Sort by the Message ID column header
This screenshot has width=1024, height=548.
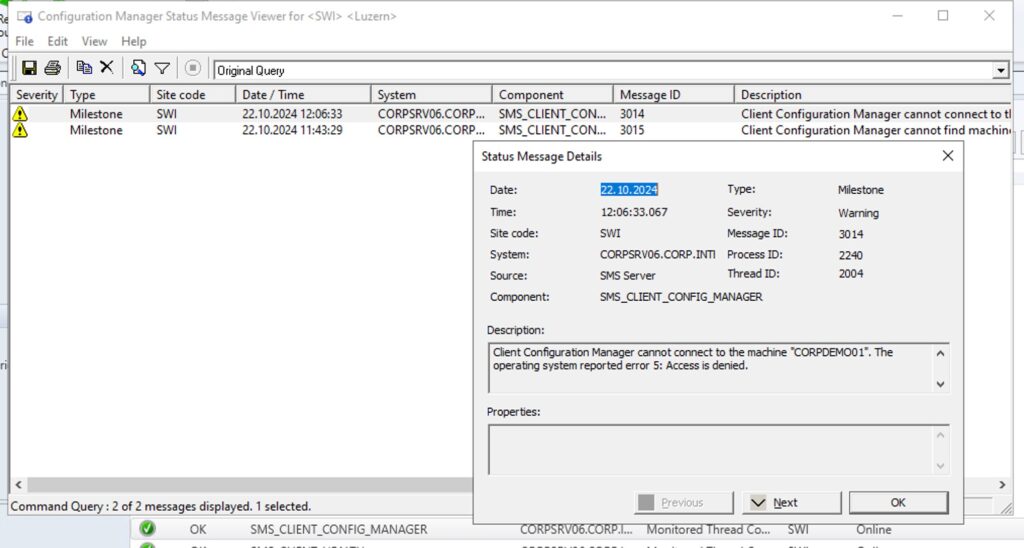(650, 94)
